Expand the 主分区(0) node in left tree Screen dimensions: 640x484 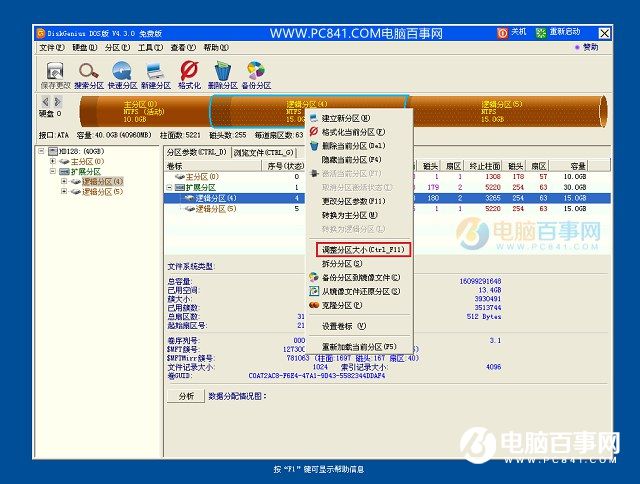point(53,162)
